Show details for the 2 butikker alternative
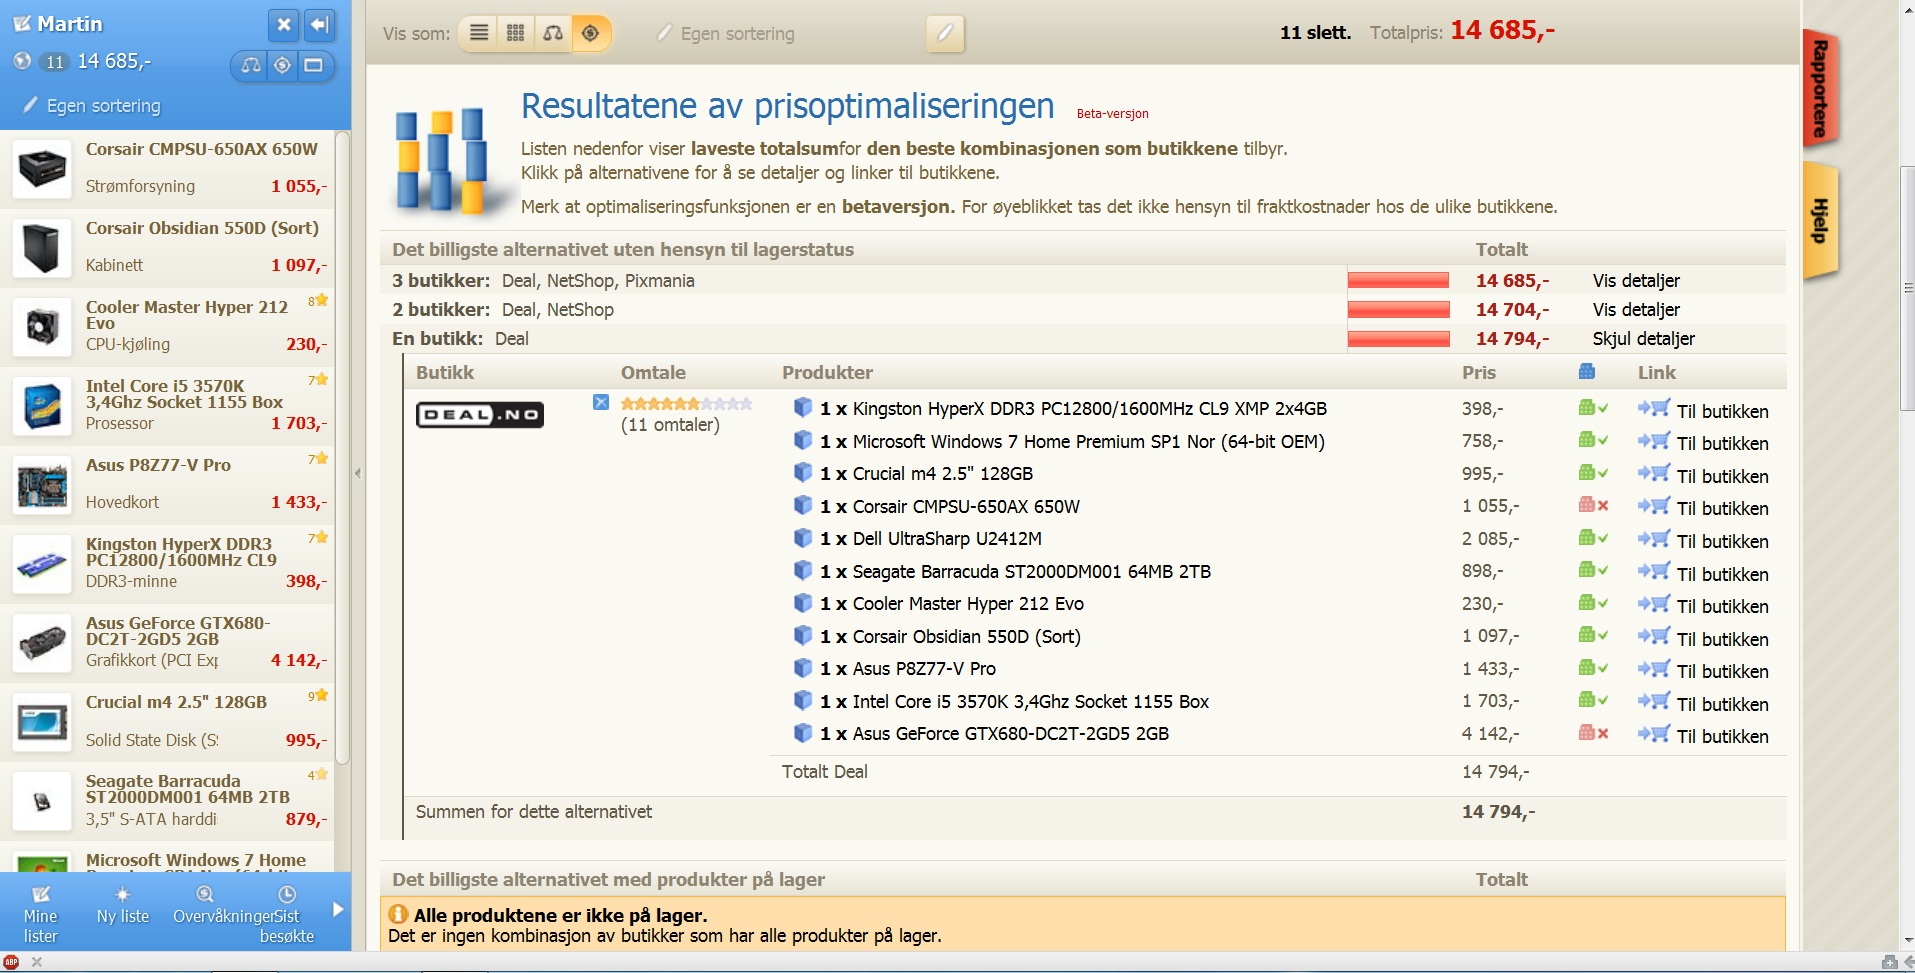The image size is (1915, 973). [x=1636, y=310]
